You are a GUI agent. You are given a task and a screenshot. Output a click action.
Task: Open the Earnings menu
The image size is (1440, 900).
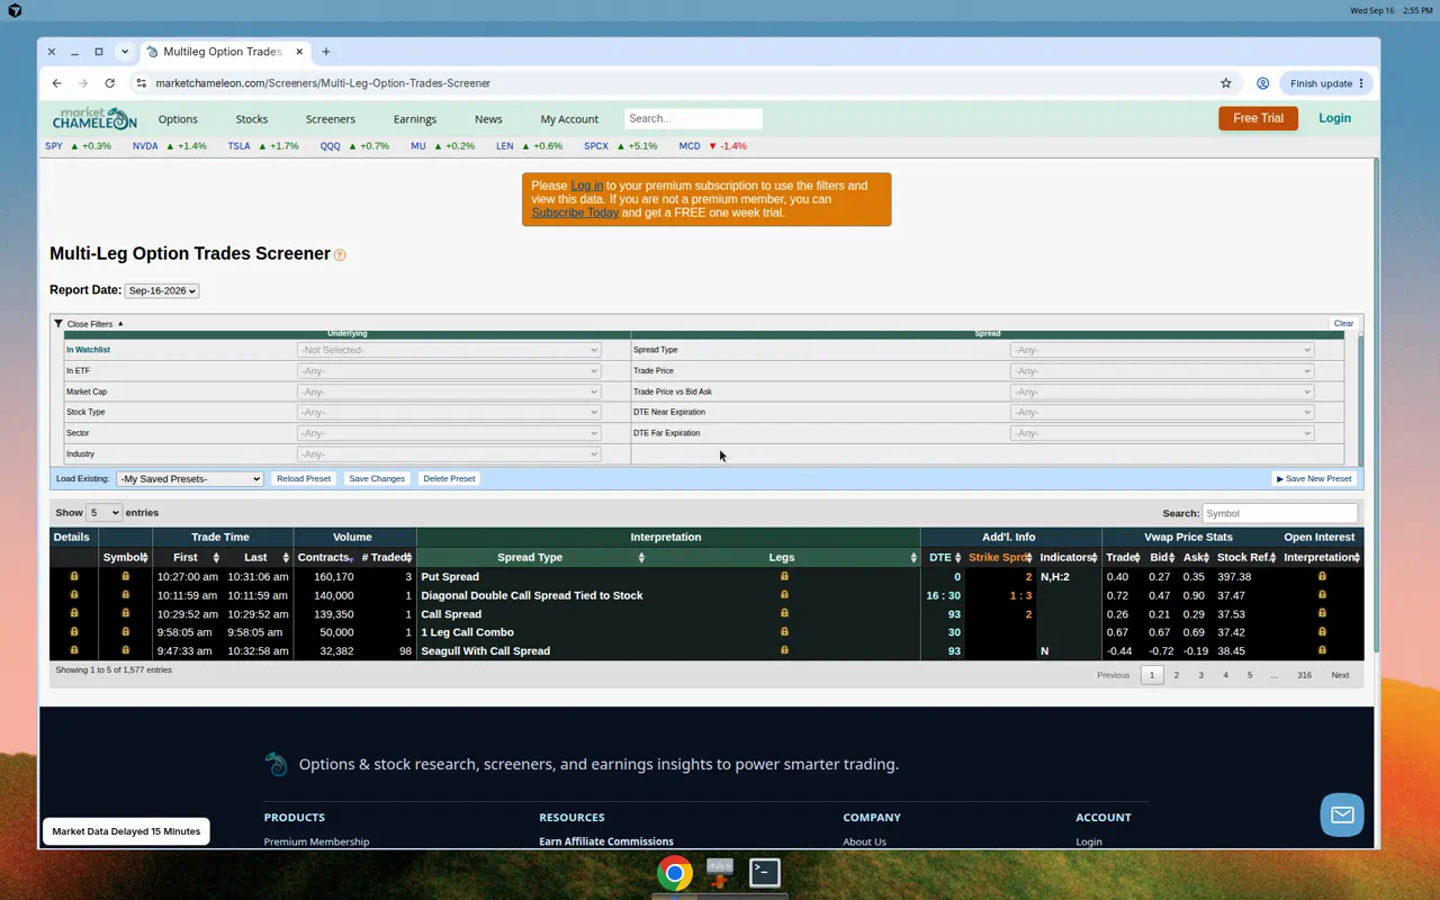415,119
